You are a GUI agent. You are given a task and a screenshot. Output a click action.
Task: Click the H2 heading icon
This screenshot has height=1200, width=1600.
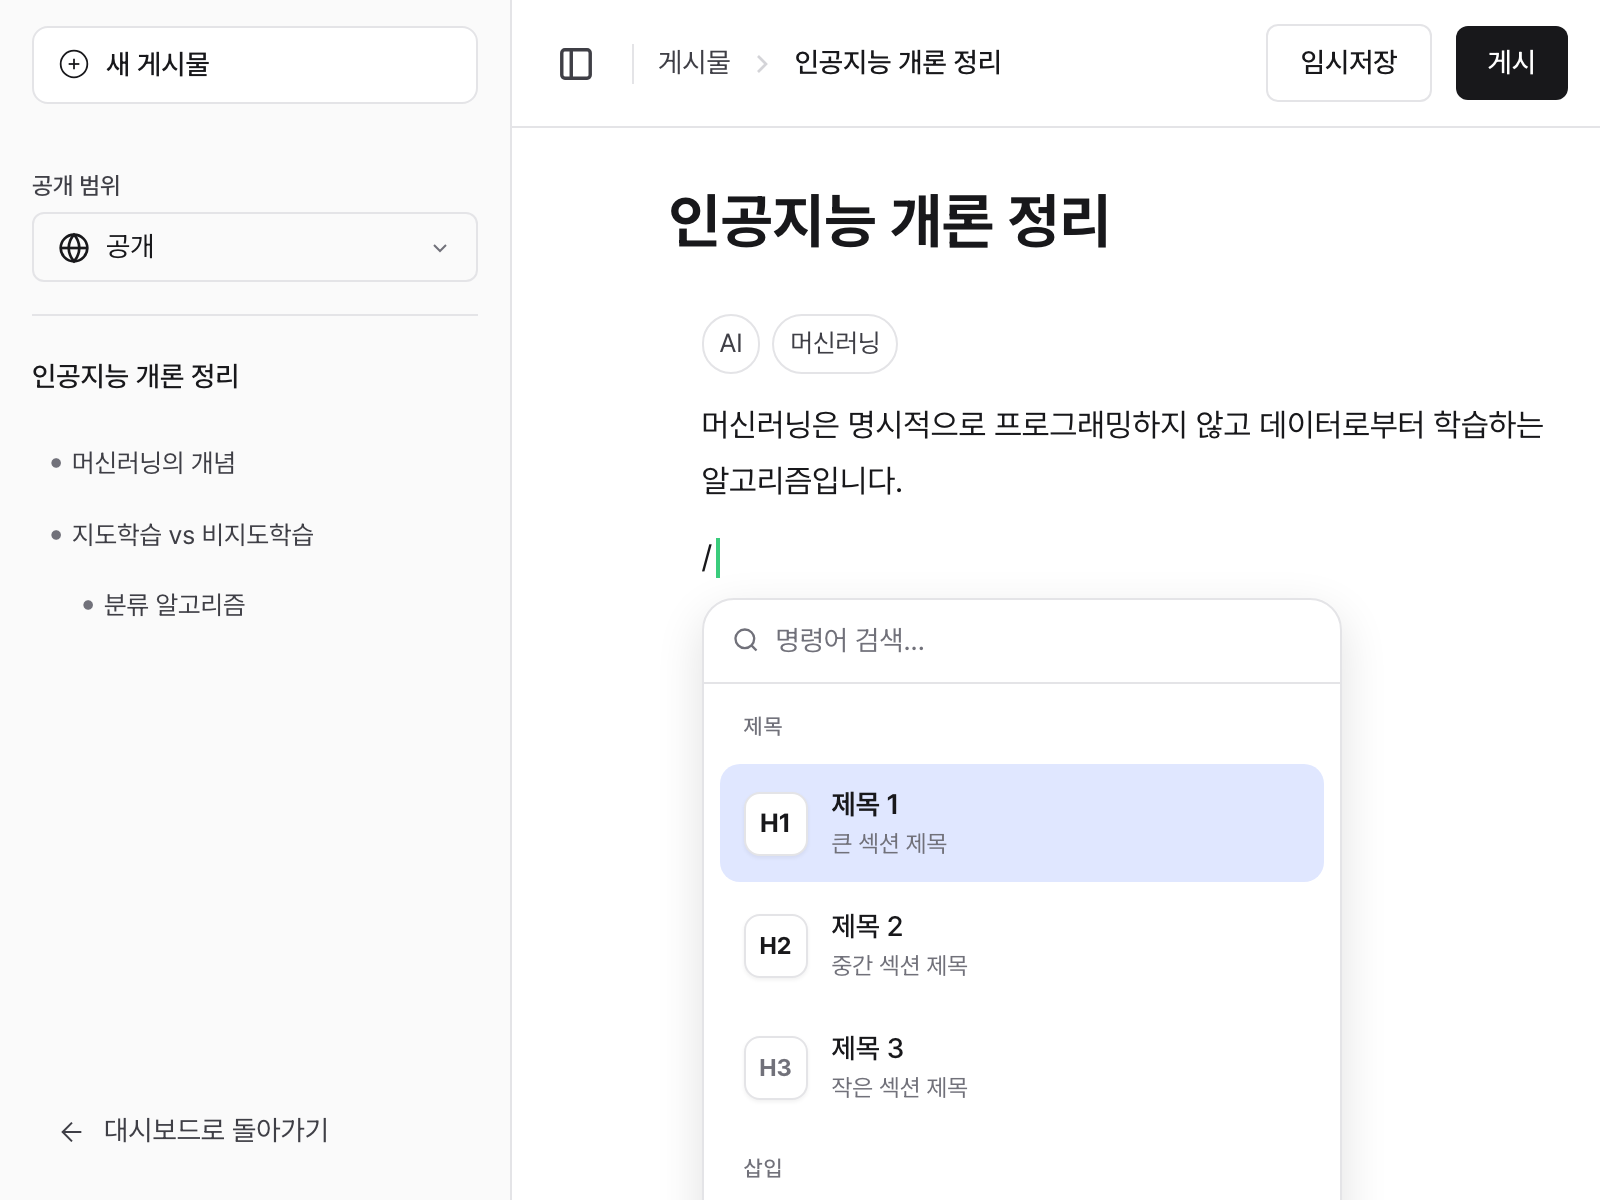coord(775,945)
